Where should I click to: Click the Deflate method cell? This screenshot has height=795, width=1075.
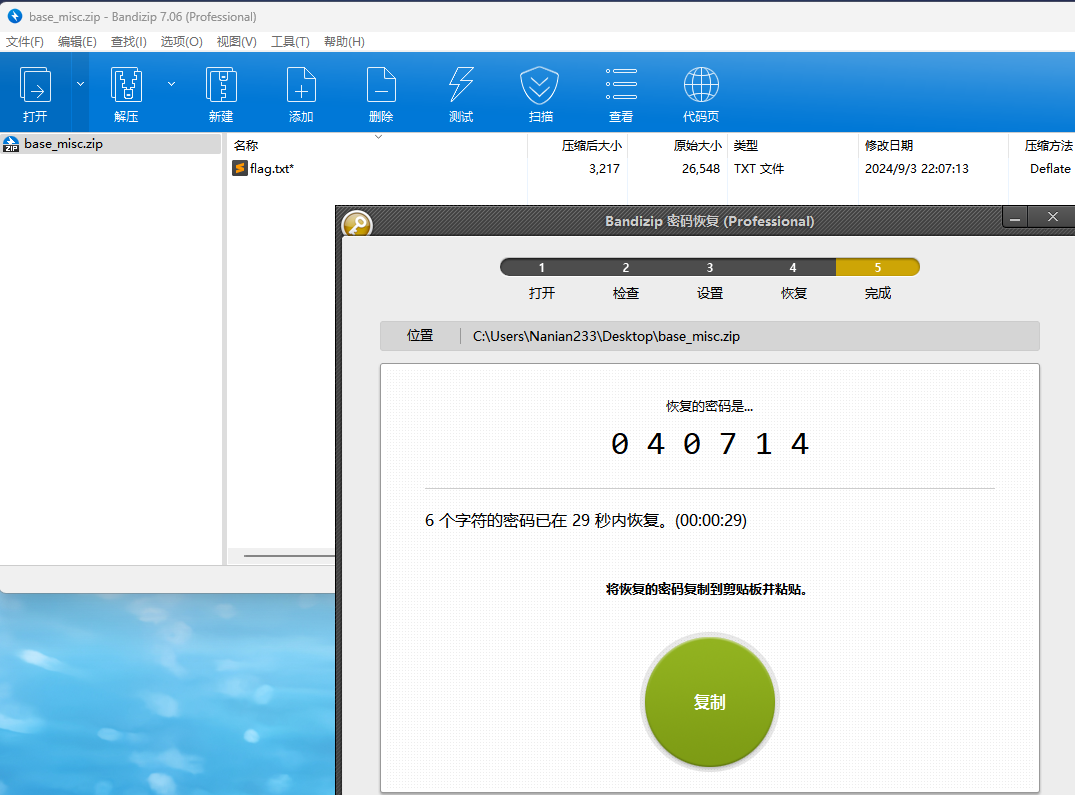pos(1050,169)
